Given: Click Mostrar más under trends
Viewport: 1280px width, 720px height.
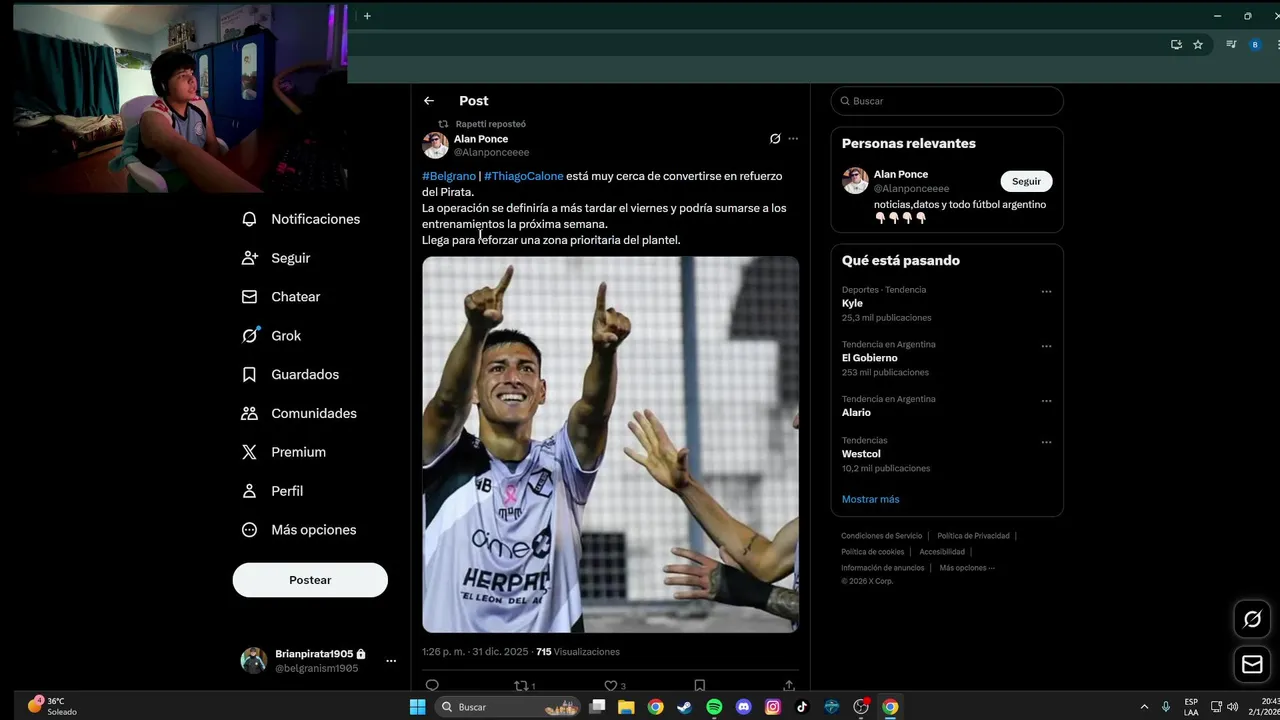Looking at the screenshot, I should tap(870, 499).
